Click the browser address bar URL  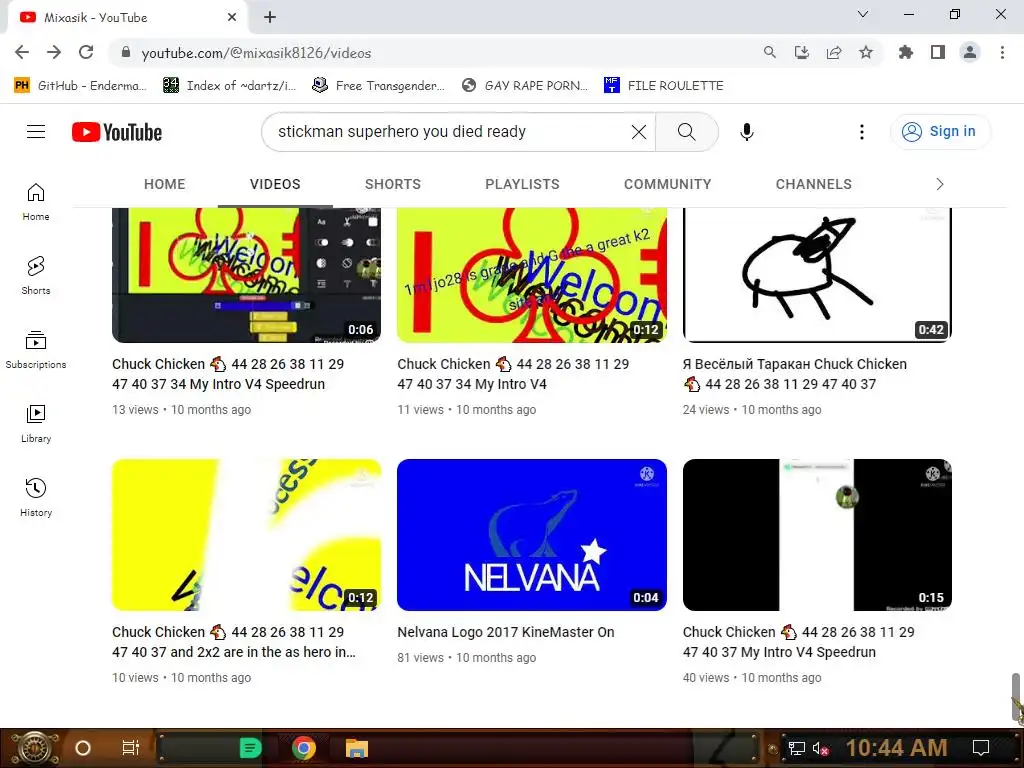(x=256, y=53)
